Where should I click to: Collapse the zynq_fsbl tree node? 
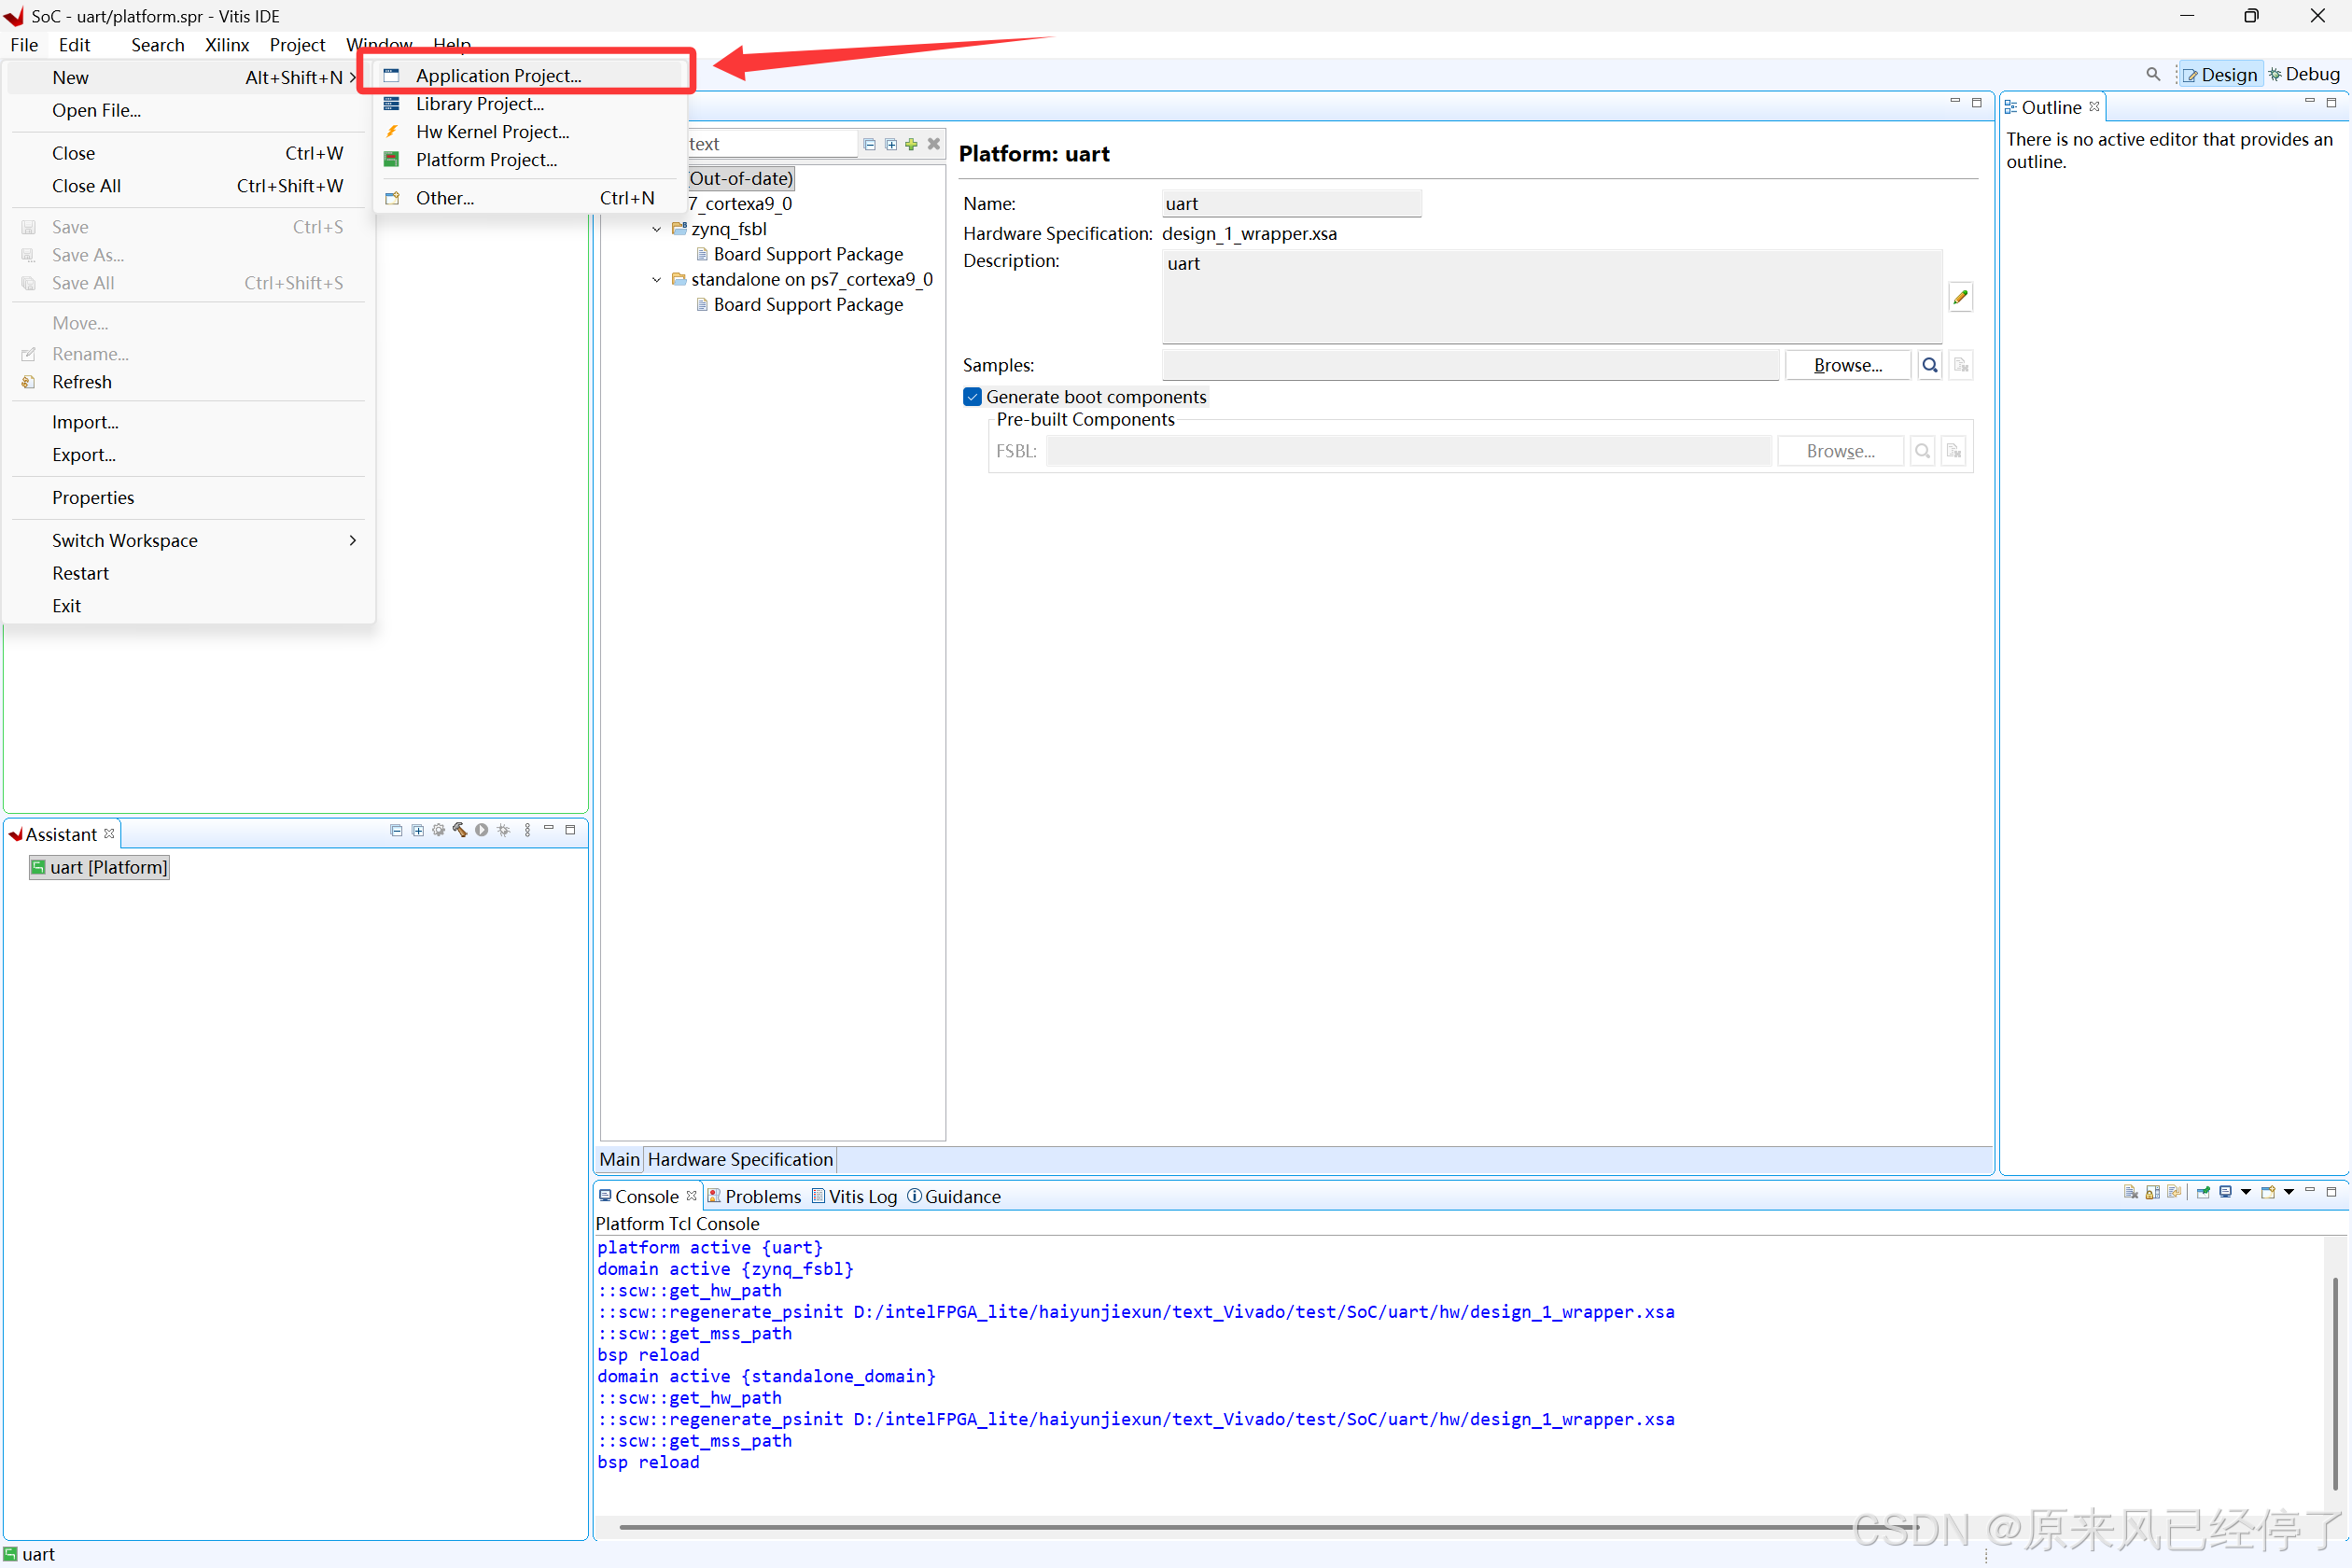pyautogui.click(x=656, y=229)
